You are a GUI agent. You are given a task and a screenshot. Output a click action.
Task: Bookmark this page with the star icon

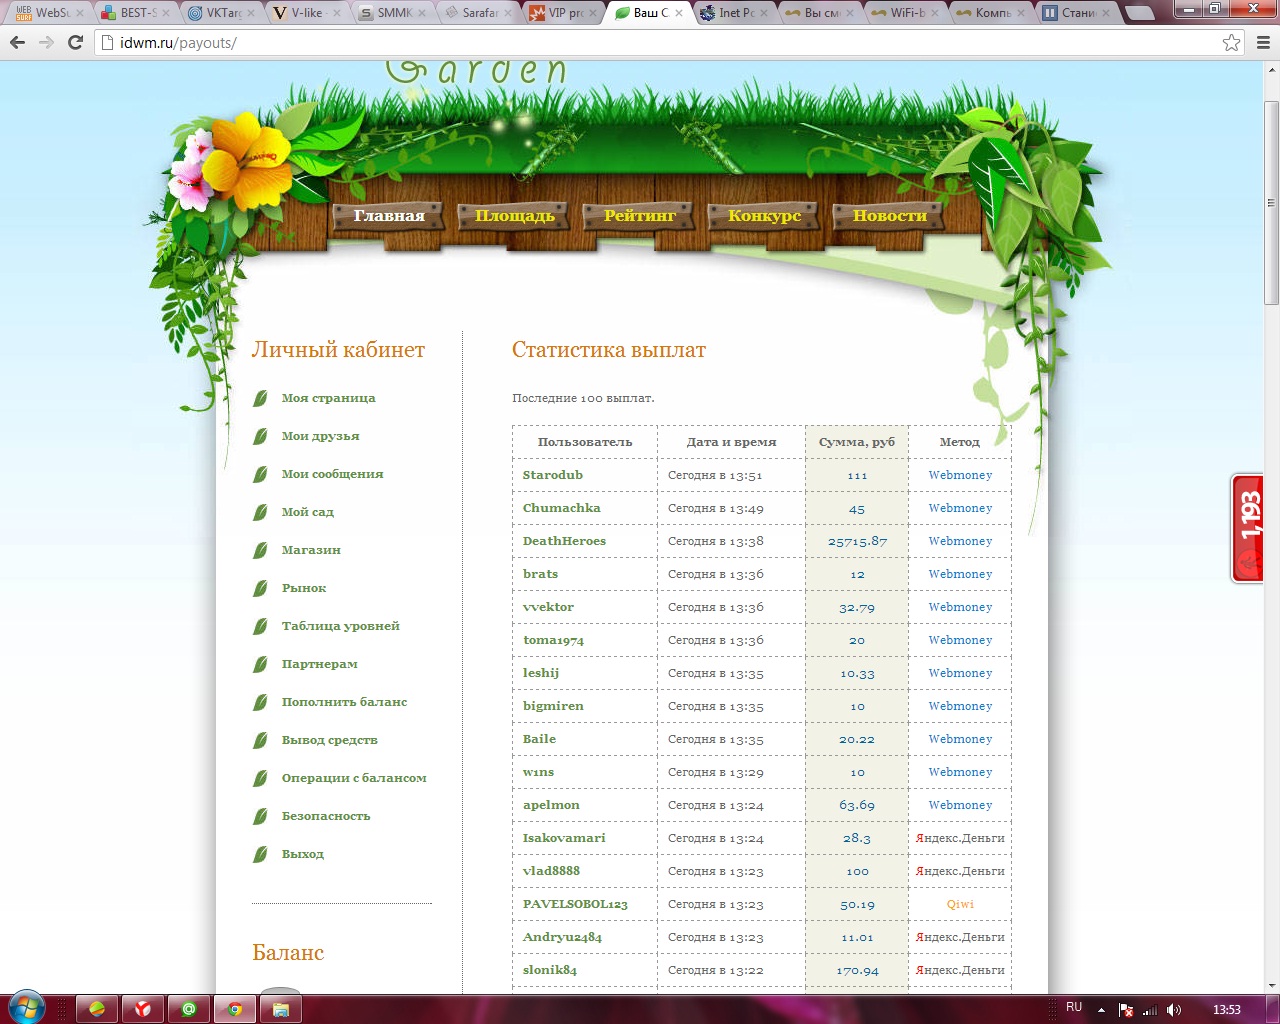(x=1231, y=43)
